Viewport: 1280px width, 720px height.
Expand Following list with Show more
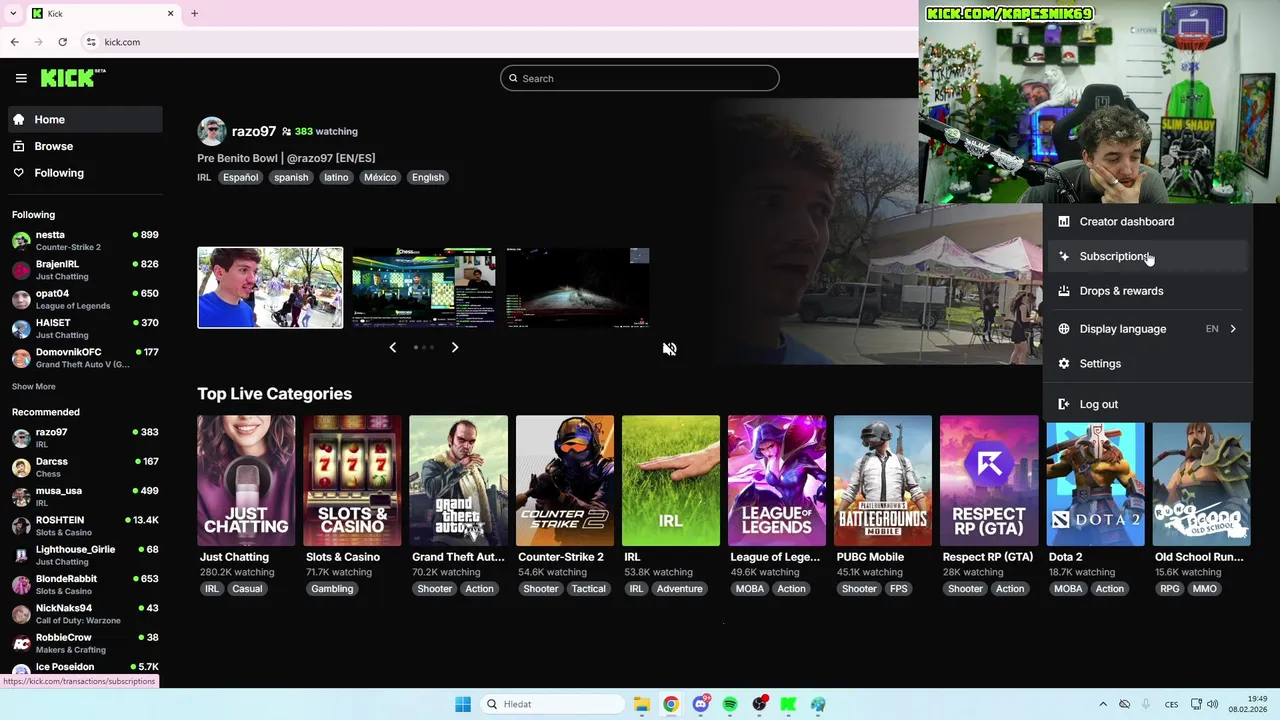pyautogui.click(x=34, y=386)
